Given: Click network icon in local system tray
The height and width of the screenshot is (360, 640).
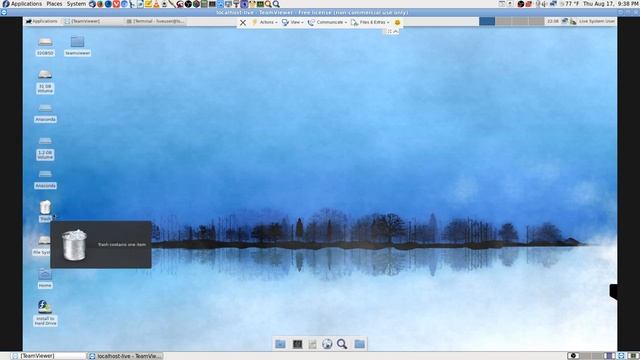Looking at the screenshot, I should tap(553, 4).
